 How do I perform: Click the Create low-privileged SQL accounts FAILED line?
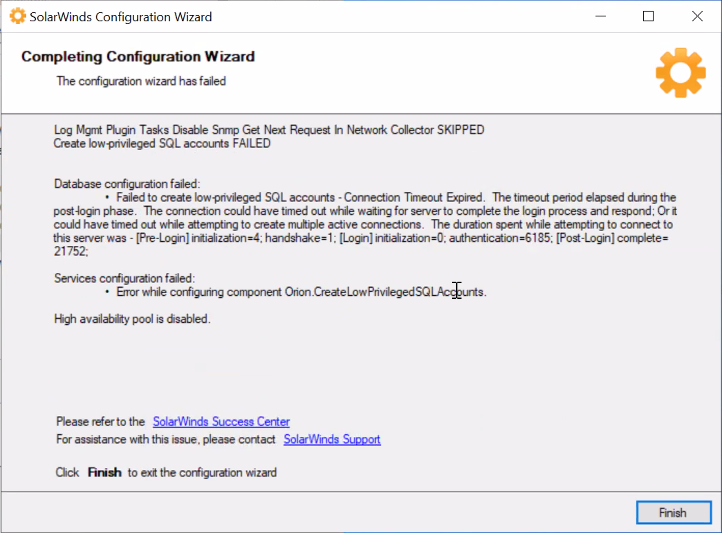coord(162,144)
